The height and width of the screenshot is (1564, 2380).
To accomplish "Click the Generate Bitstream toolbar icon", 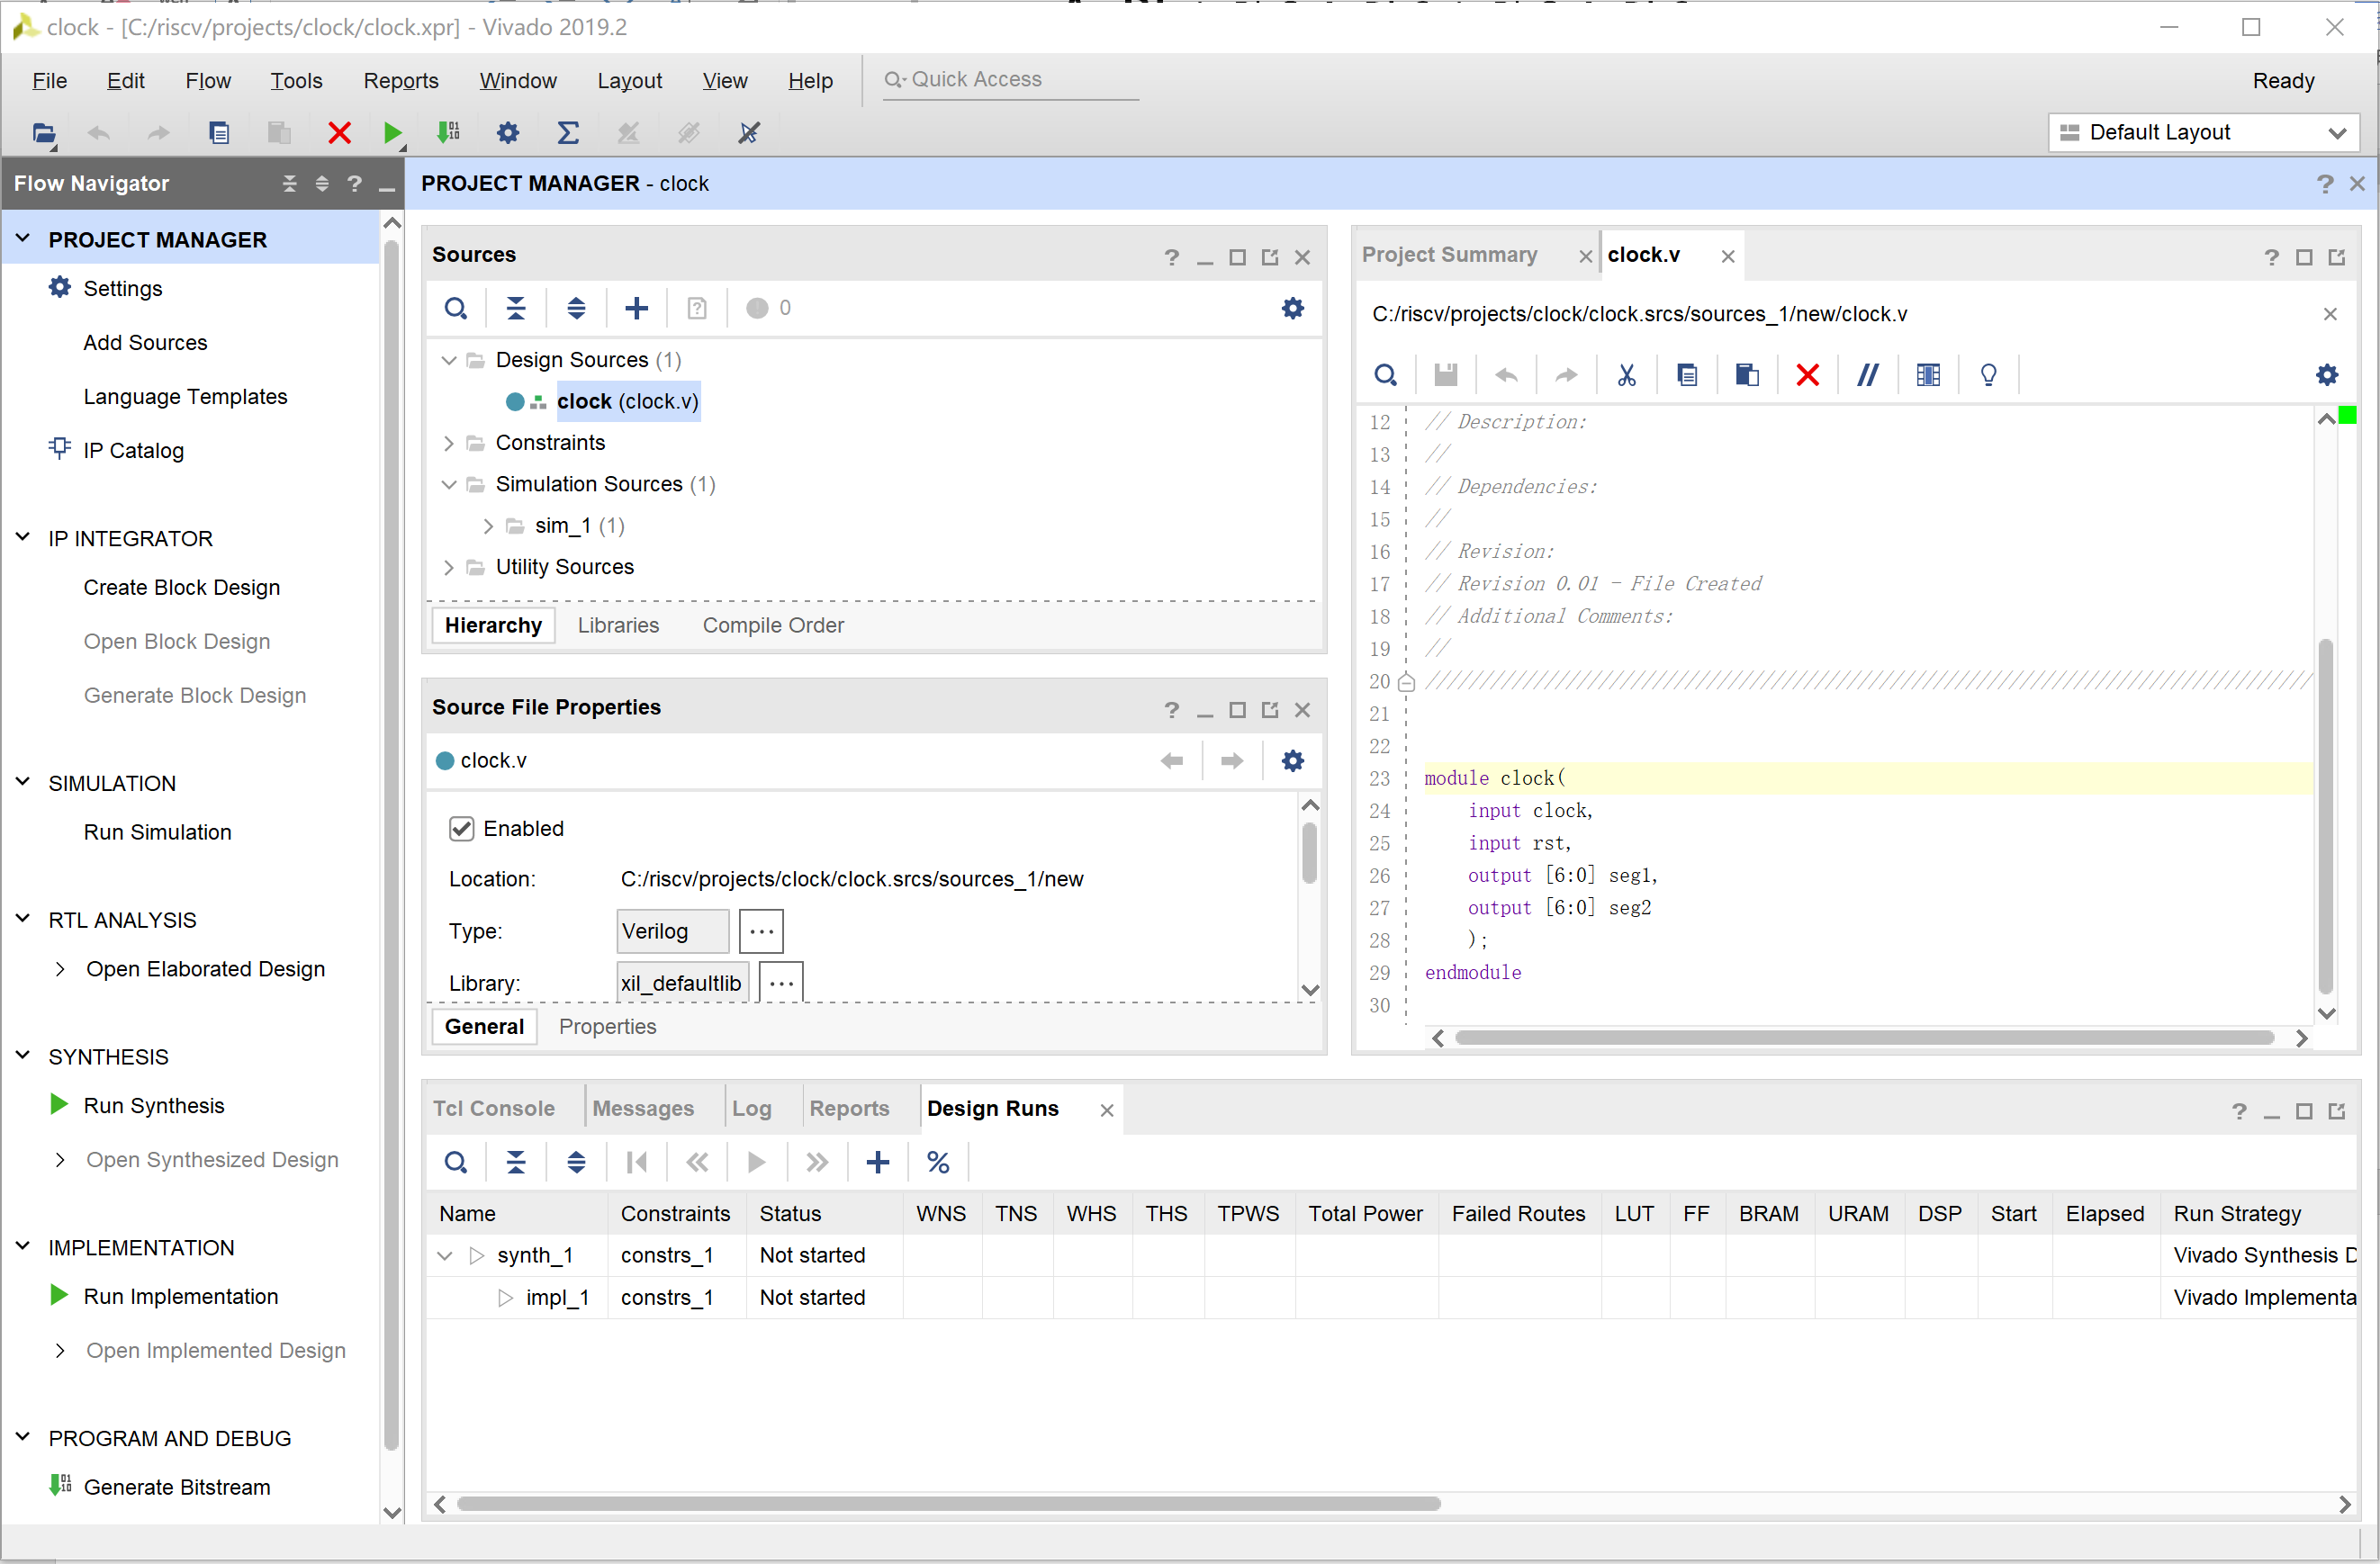I will 448,132.
